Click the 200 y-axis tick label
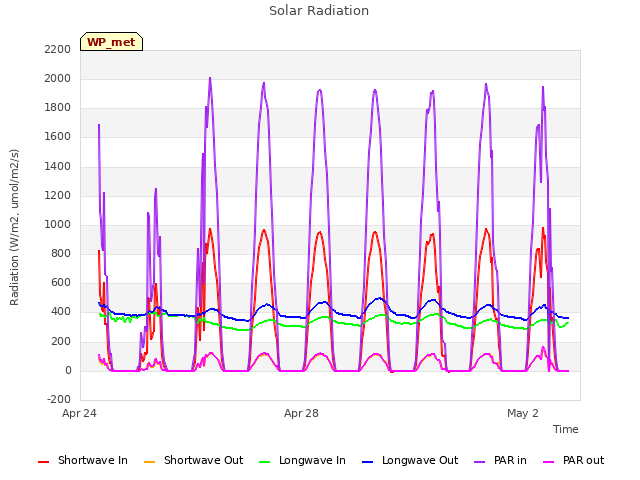Viewport: 640px width, 480px height. [61, 341]
